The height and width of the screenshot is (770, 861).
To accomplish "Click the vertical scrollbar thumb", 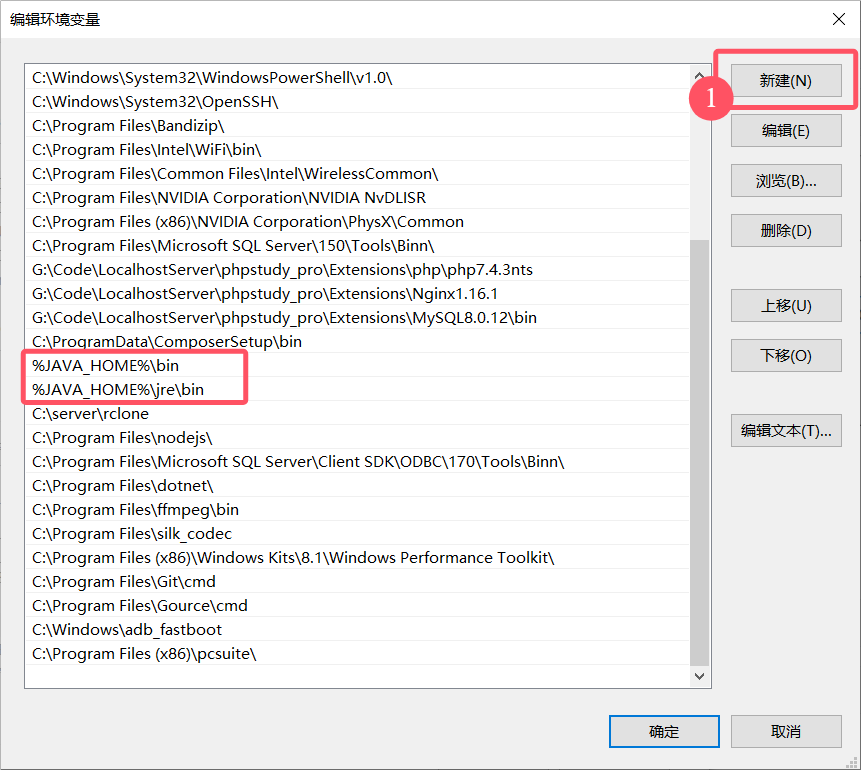I will tap(699, 450).
